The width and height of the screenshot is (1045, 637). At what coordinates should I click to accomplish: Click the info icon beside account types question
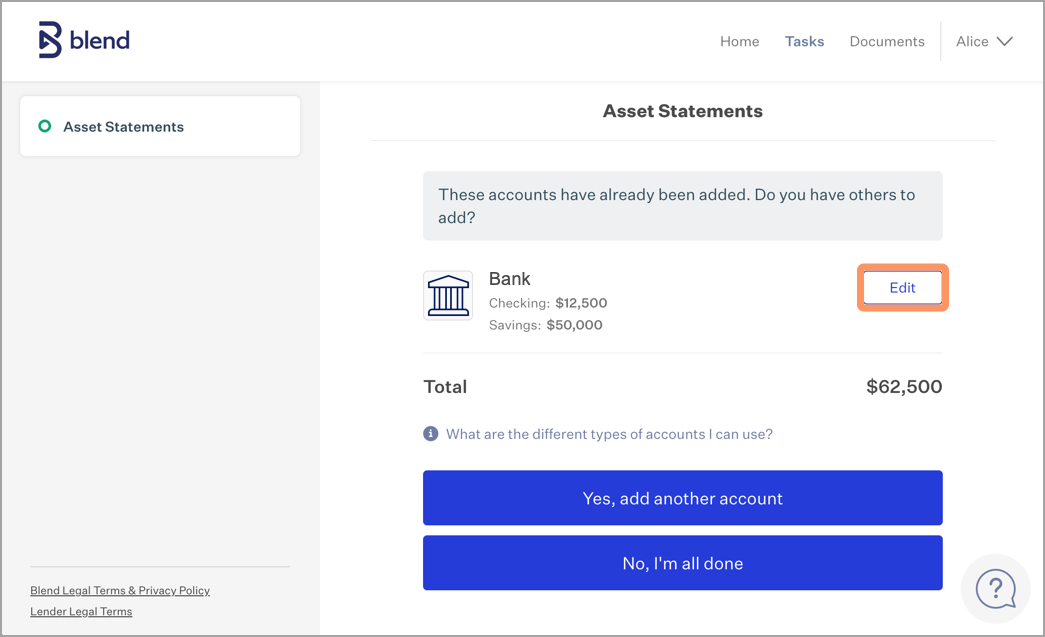[431, 434]
